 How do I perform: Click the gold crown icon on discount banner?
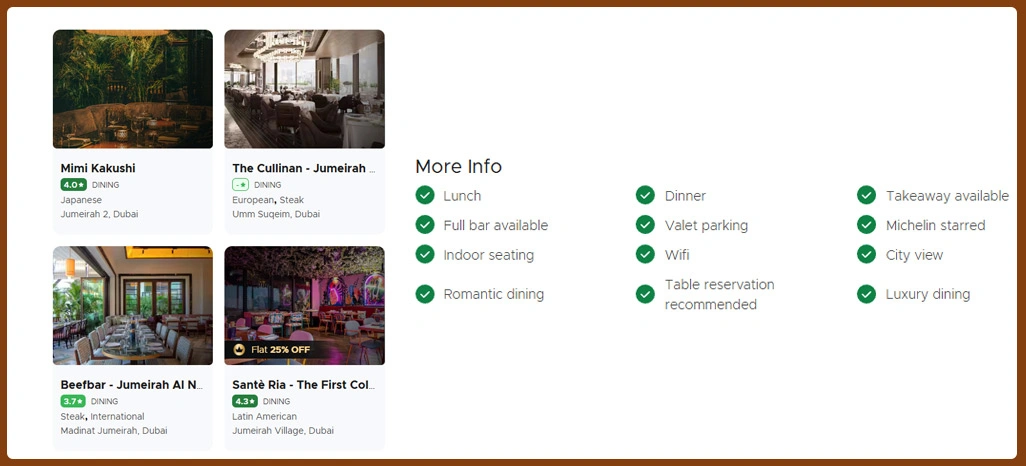coord(239,350)
